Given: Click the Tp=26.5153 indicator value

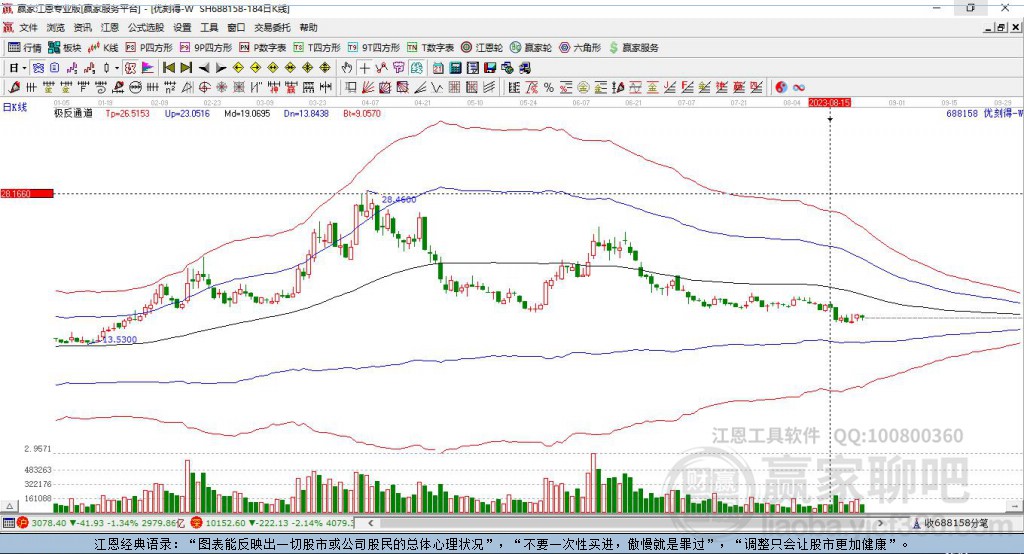Looking at the screenshot, I should pyautogui.click(x=127, y=113).
